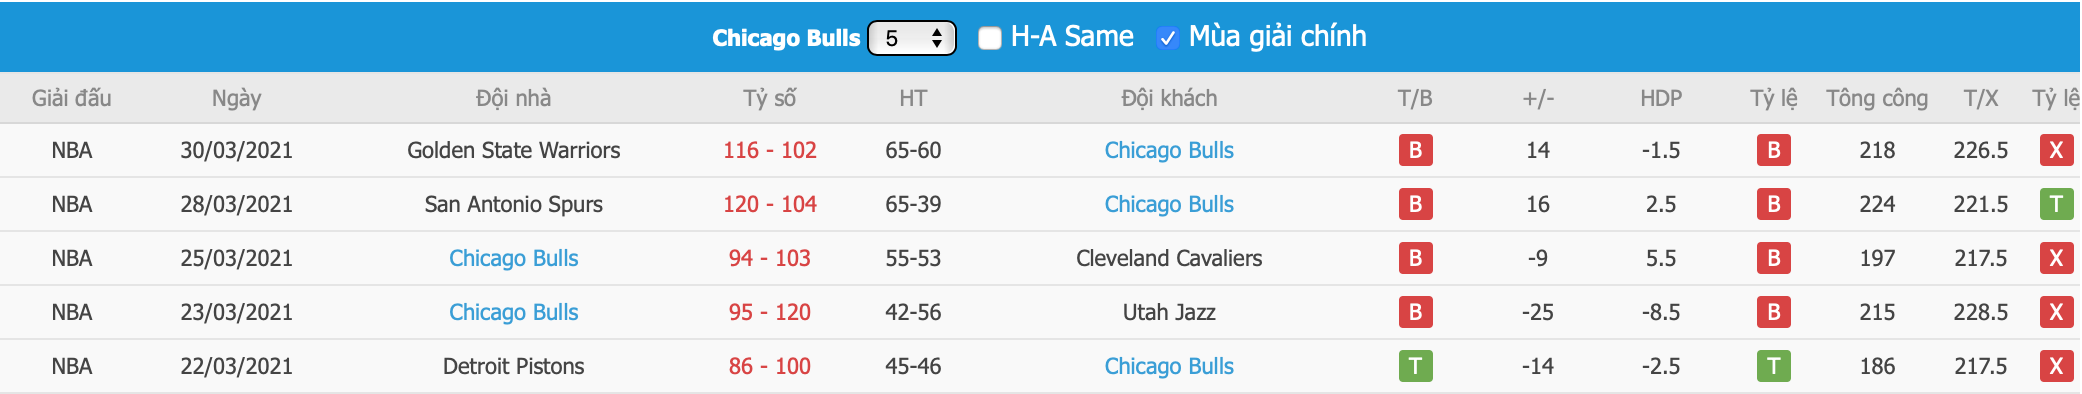Click the red B handicap badge in Utah Jazz row
The width and height of the screenshot is (2082, 394).
point(1773,312)
